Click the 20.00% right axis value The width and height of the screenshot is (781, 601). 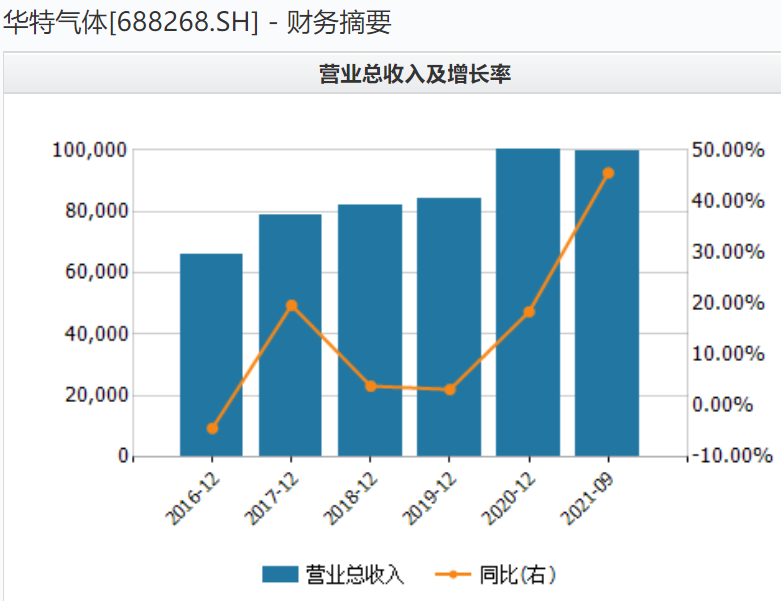pyautogui.click(x=728, y=303)
